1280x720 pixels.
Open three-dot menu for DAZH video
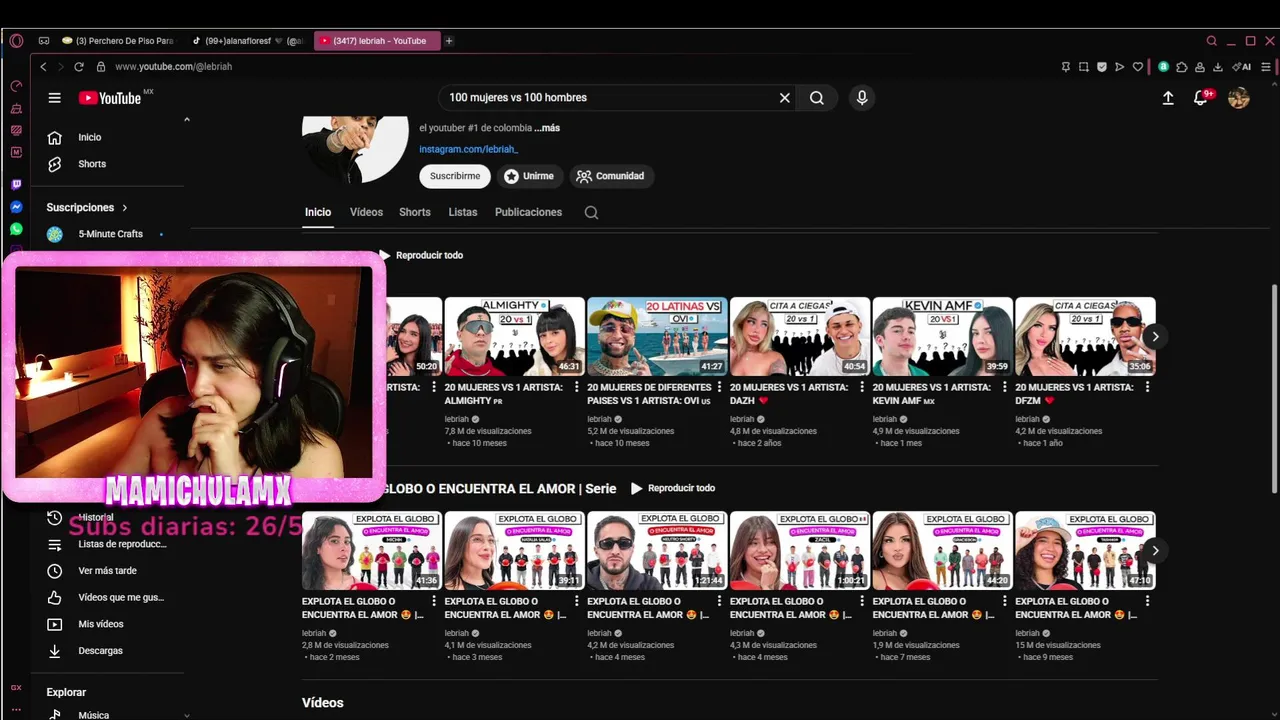862,387
